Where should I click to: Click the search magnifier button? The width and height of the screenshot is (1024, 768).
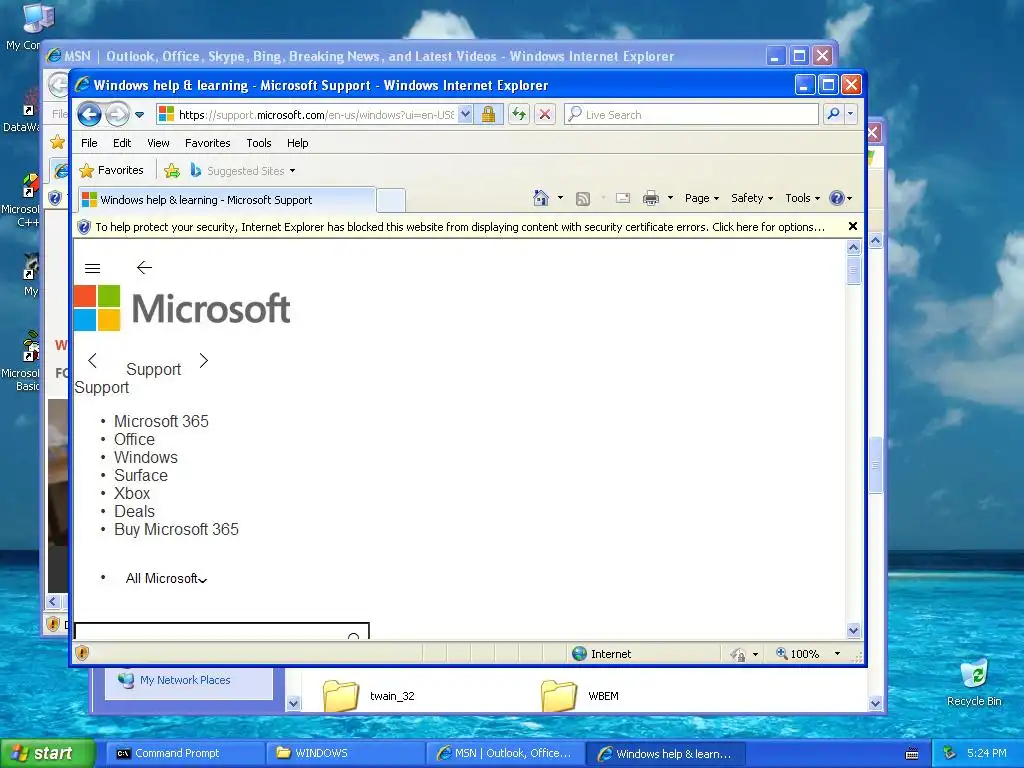tap(833, 114)
